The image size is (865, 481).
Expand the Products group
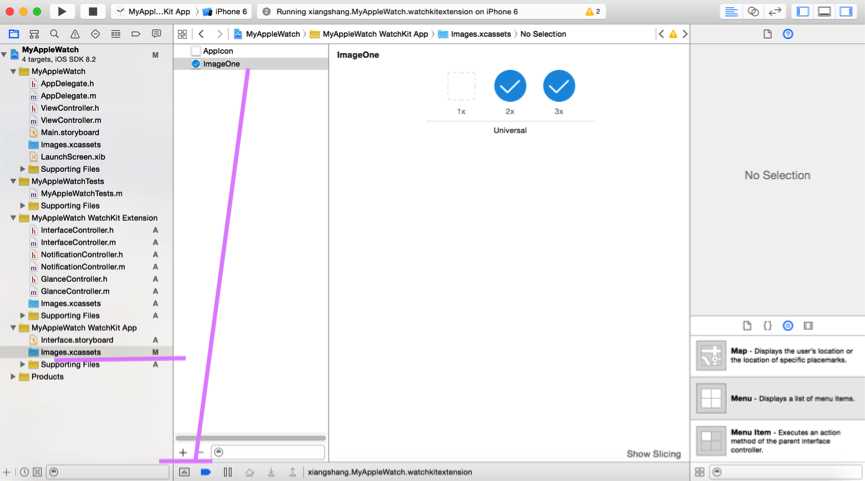[x=13, y=377]
